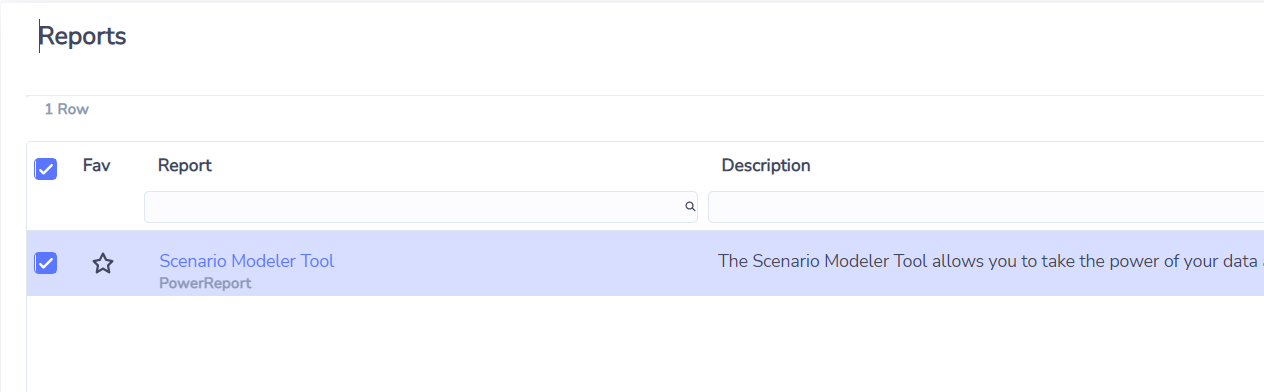The image size is (1264, 392).
Task: Sort by the Report column header
Action: tap(185, 166)
